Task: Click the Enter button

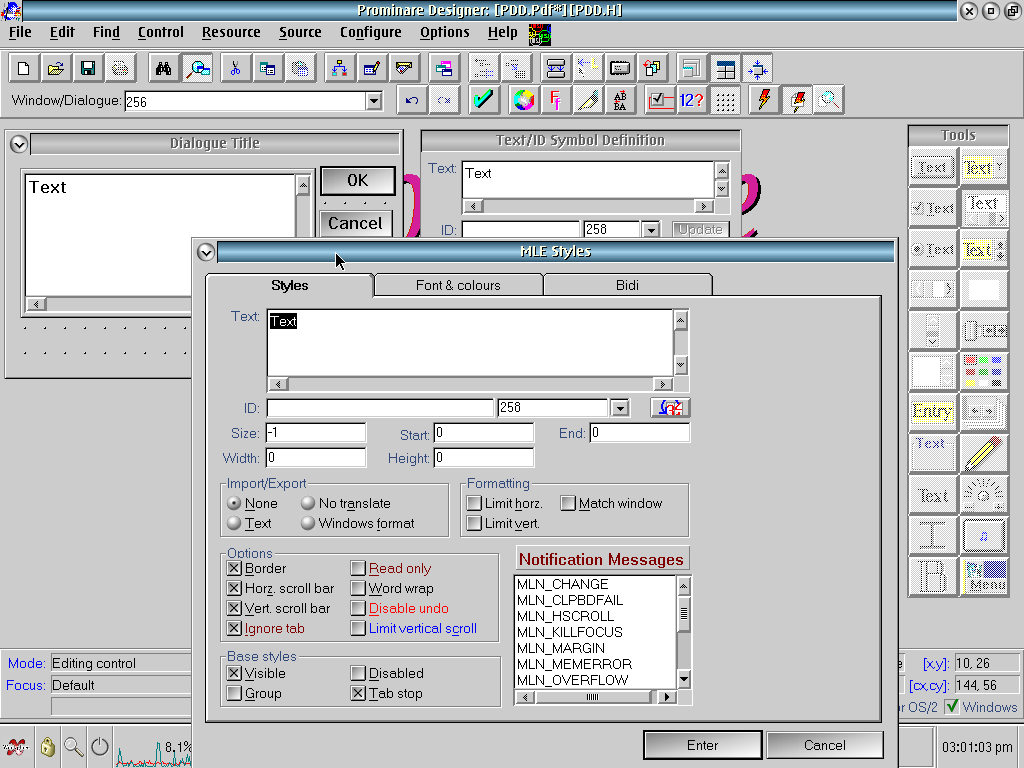Action: pyautogui.click(x=703, y=745)
